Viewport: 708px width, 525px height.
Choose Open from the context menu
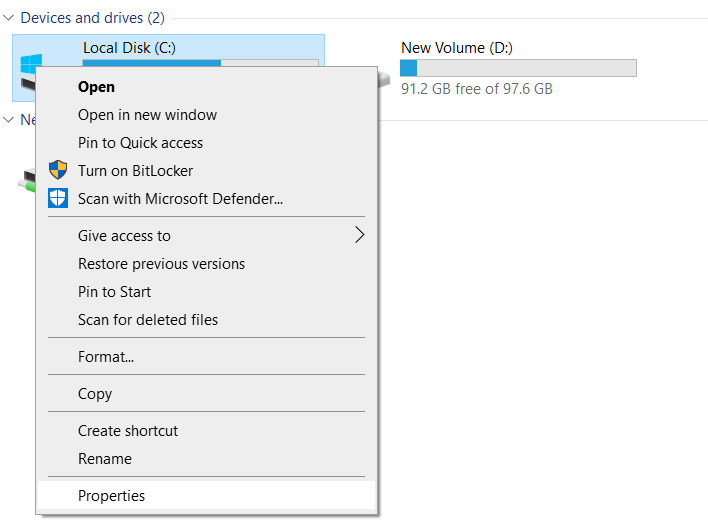tap(206, 87)
